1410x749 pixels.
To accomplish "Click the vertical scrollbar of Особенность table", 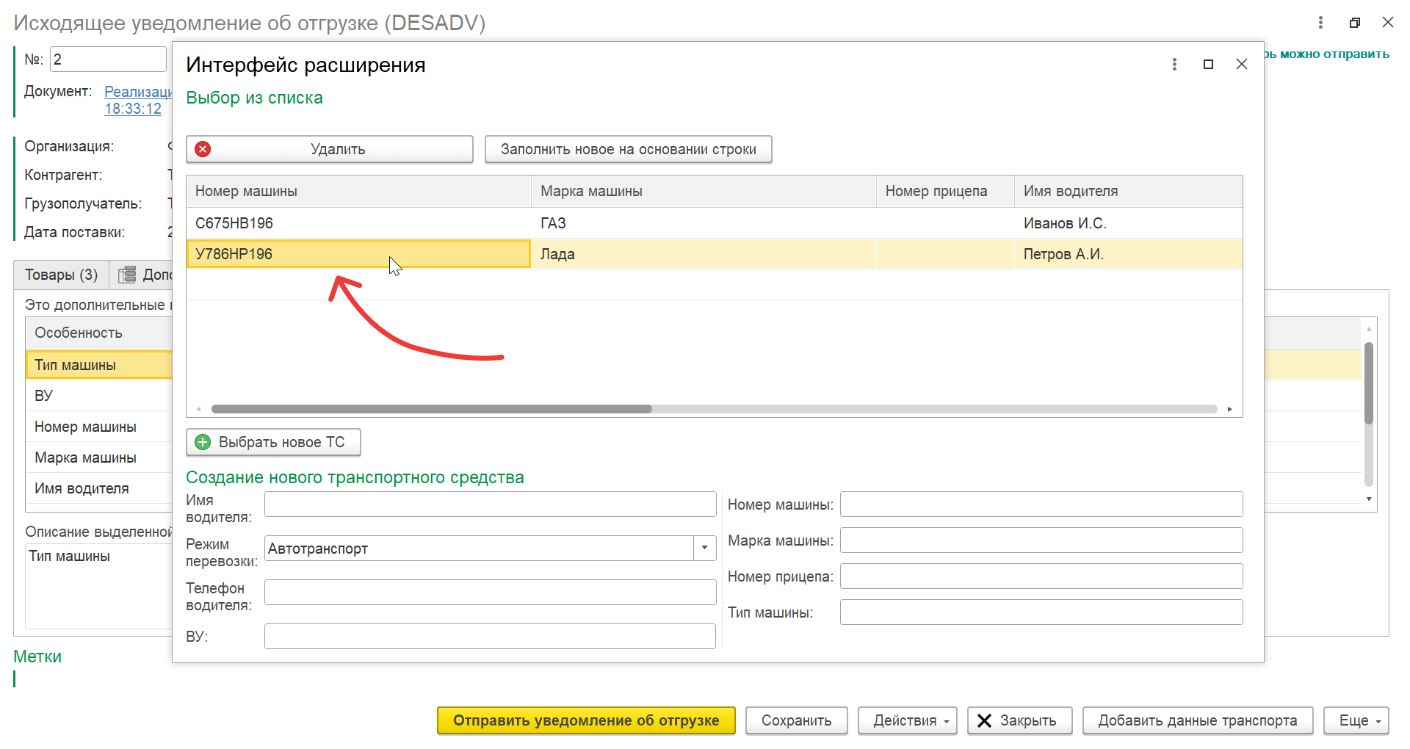I will pyautogui.click(x=1369, y=383).
